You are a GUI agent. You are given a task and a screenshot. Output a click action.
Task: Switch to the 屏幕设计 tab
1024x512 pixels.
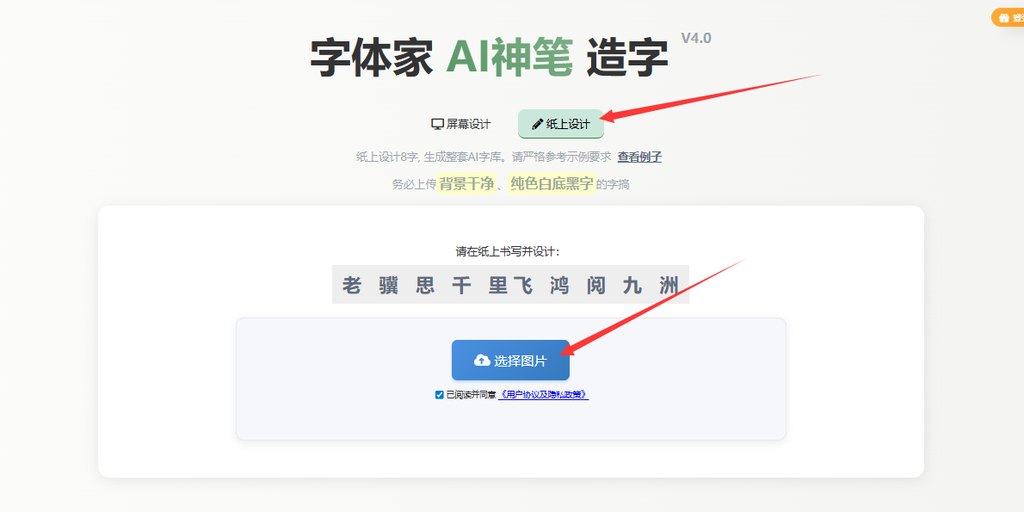(460, 124)
